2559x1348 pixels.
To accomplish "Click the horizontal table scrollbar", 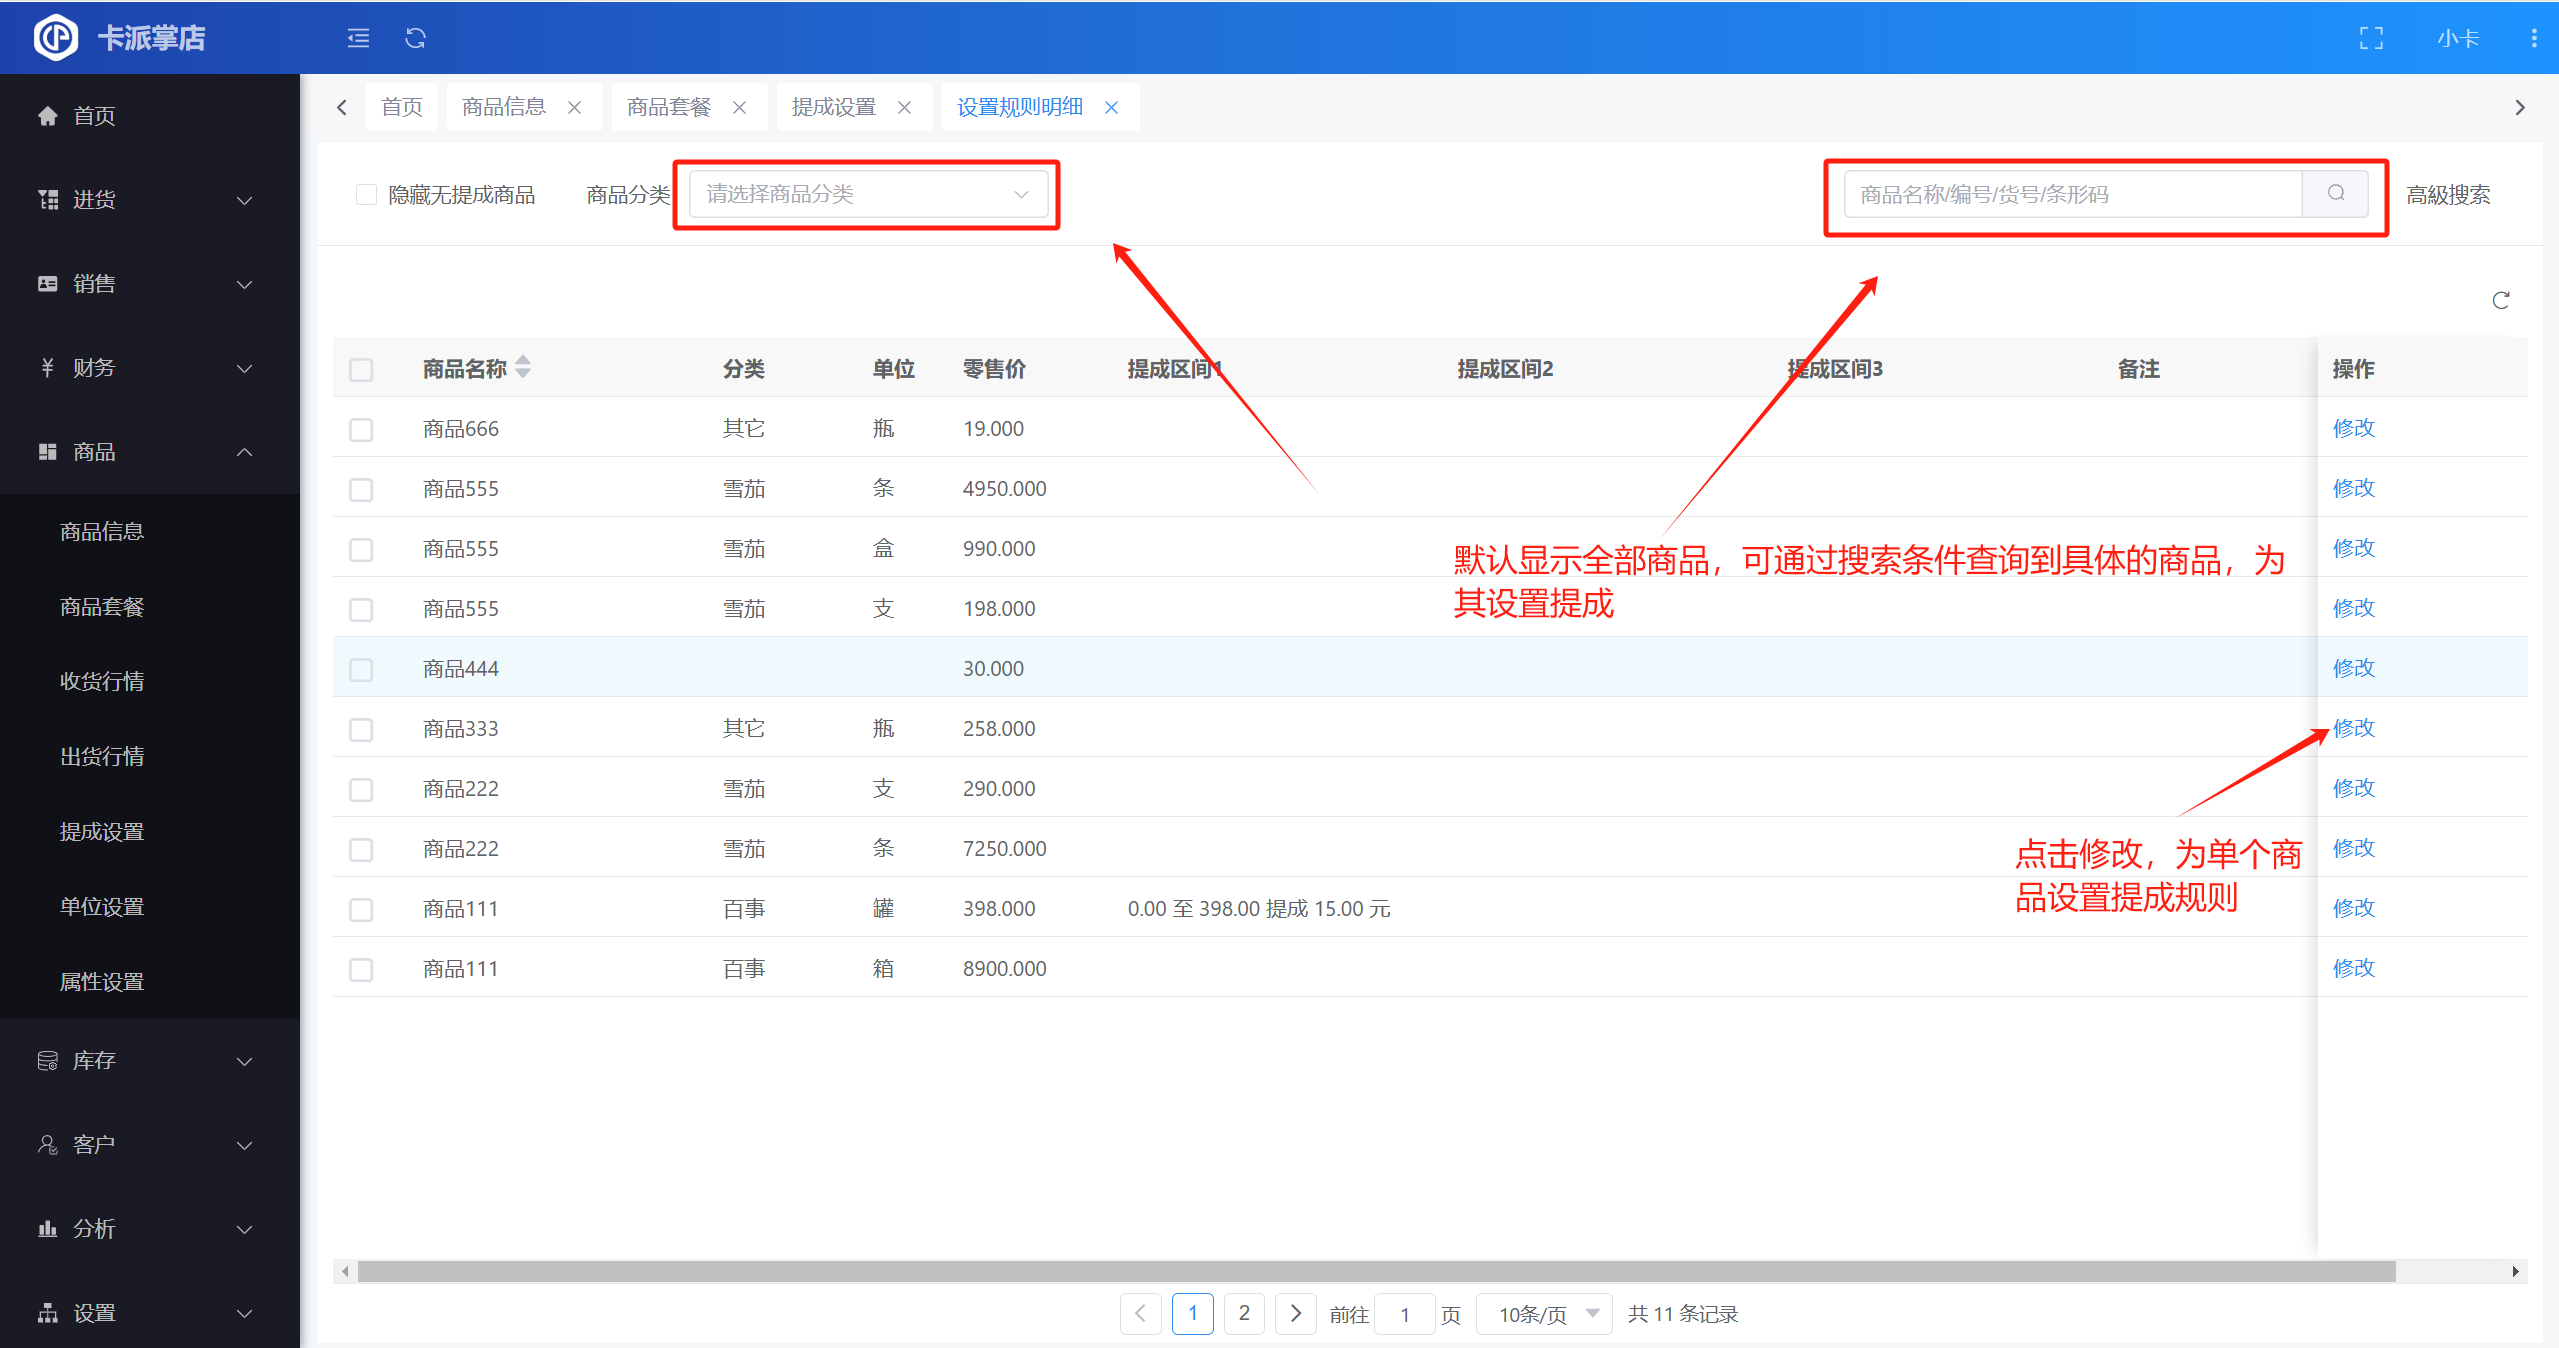I will [1375, 1271].
